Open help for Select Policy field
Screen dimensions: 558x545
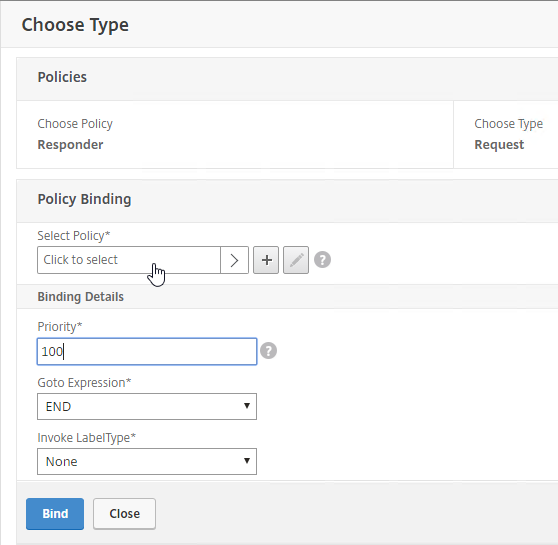[x=322, y=260]
